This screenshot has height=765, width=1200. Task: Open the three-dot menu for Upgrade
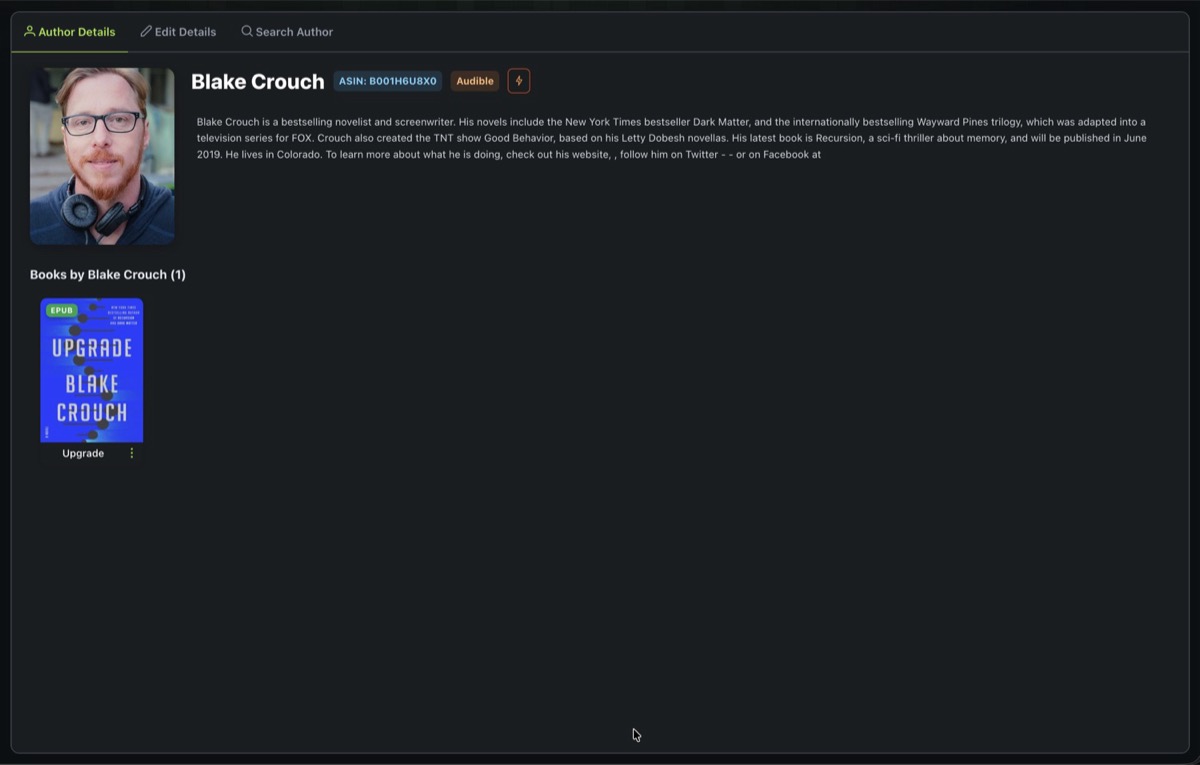pos(132,453)
